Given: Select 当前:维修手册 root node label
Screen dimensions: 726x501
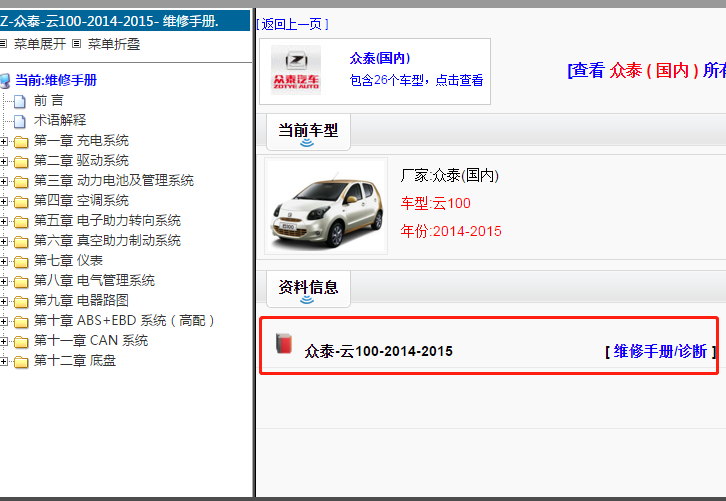Looking at the screenshot, I should 56,80.
